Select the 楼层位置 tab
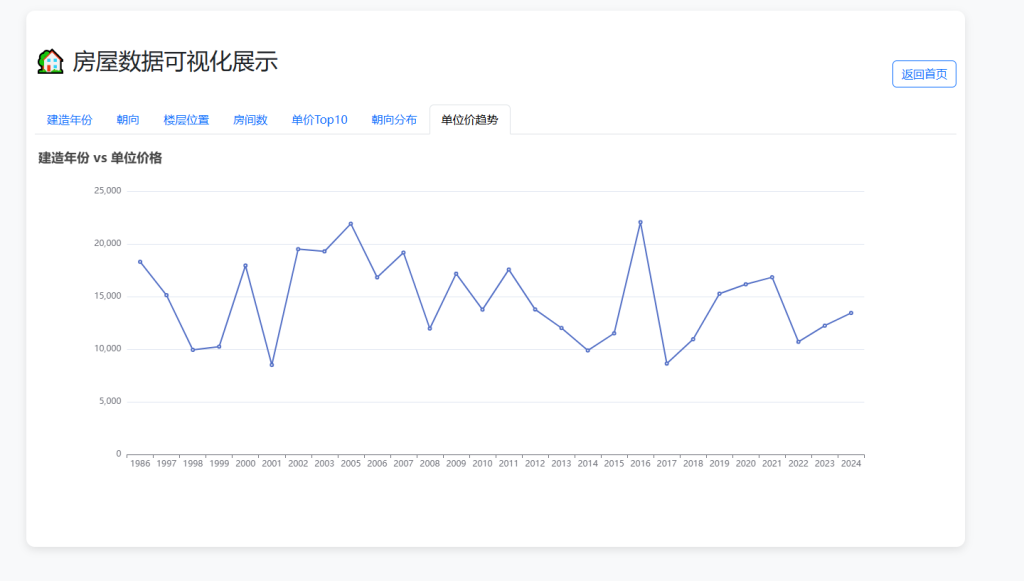 pyautogui.click(x=186, y=120)
